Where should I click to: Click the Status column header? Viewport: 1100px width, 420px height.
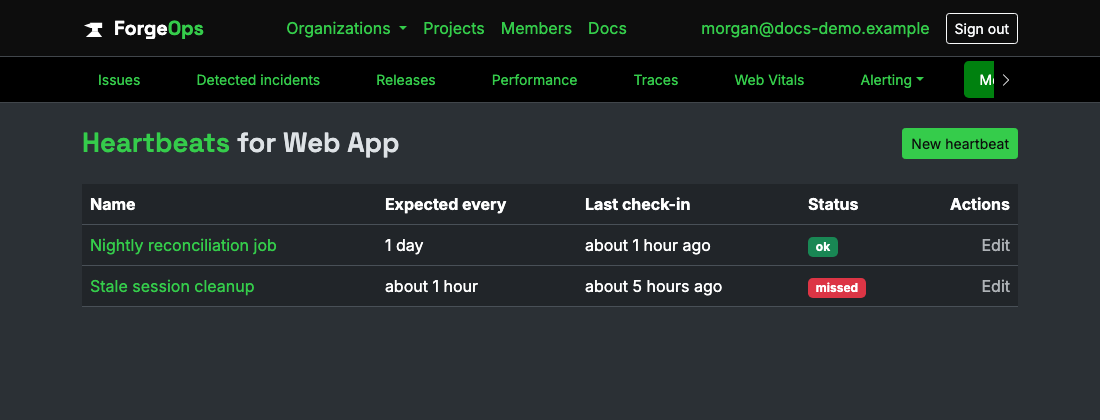(833, 204)
